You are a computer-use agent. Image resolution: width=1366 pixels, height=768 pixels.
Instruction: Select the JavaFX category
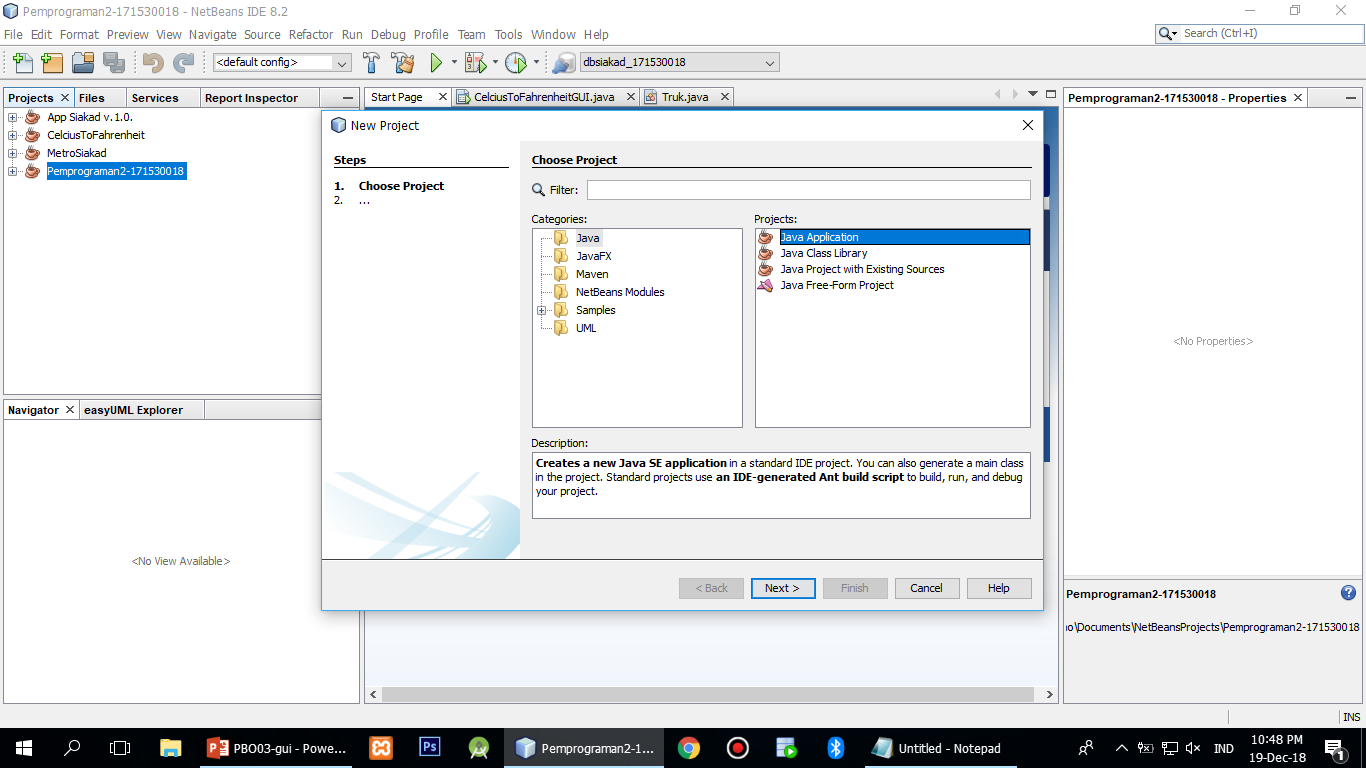[x=593, y=256]
